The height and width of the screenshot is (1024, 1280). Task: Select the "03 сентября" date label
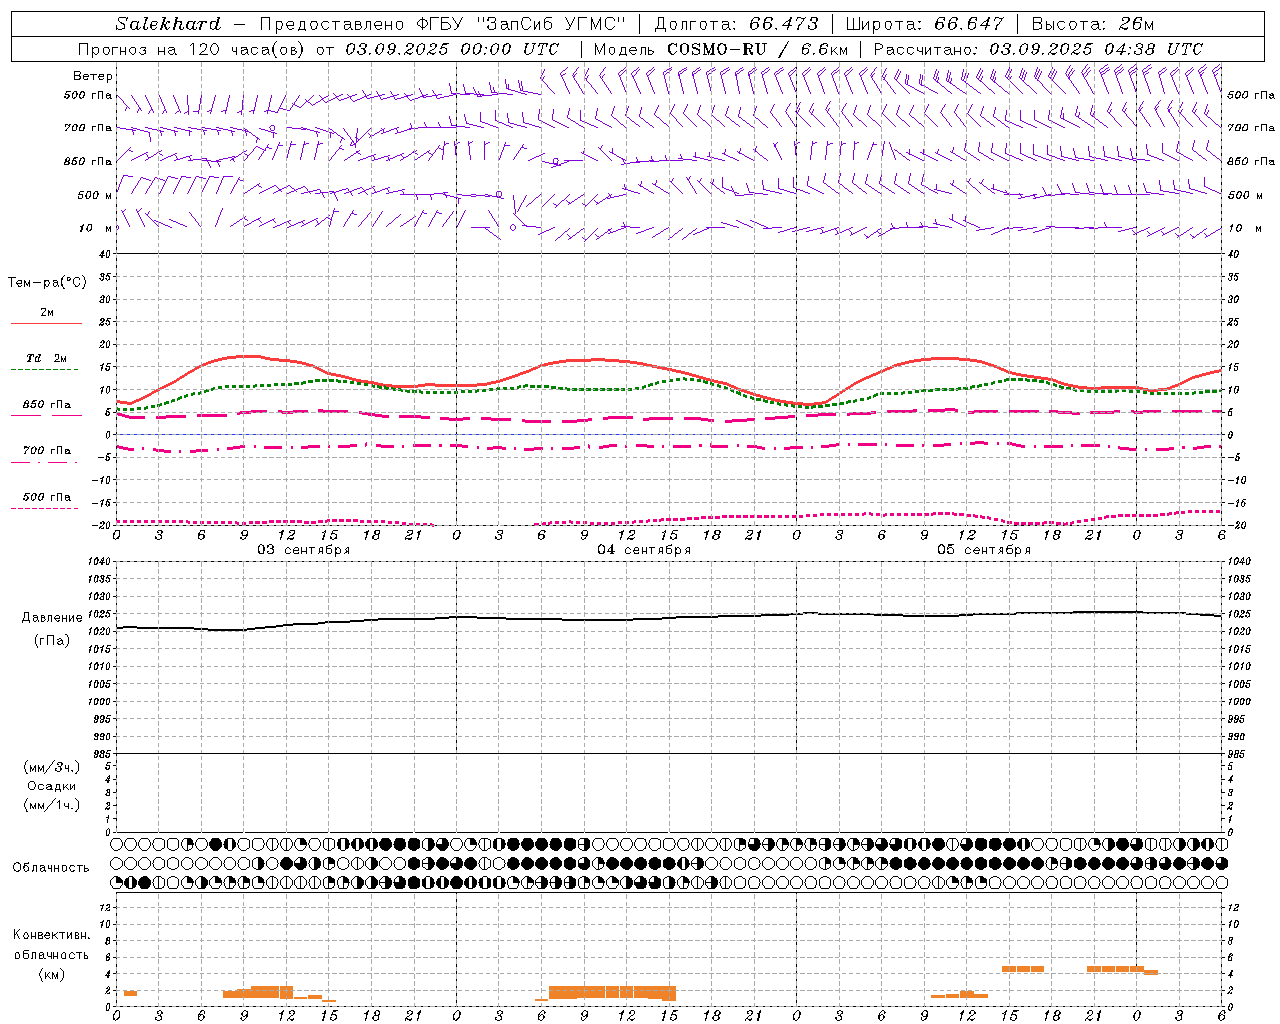304,550
